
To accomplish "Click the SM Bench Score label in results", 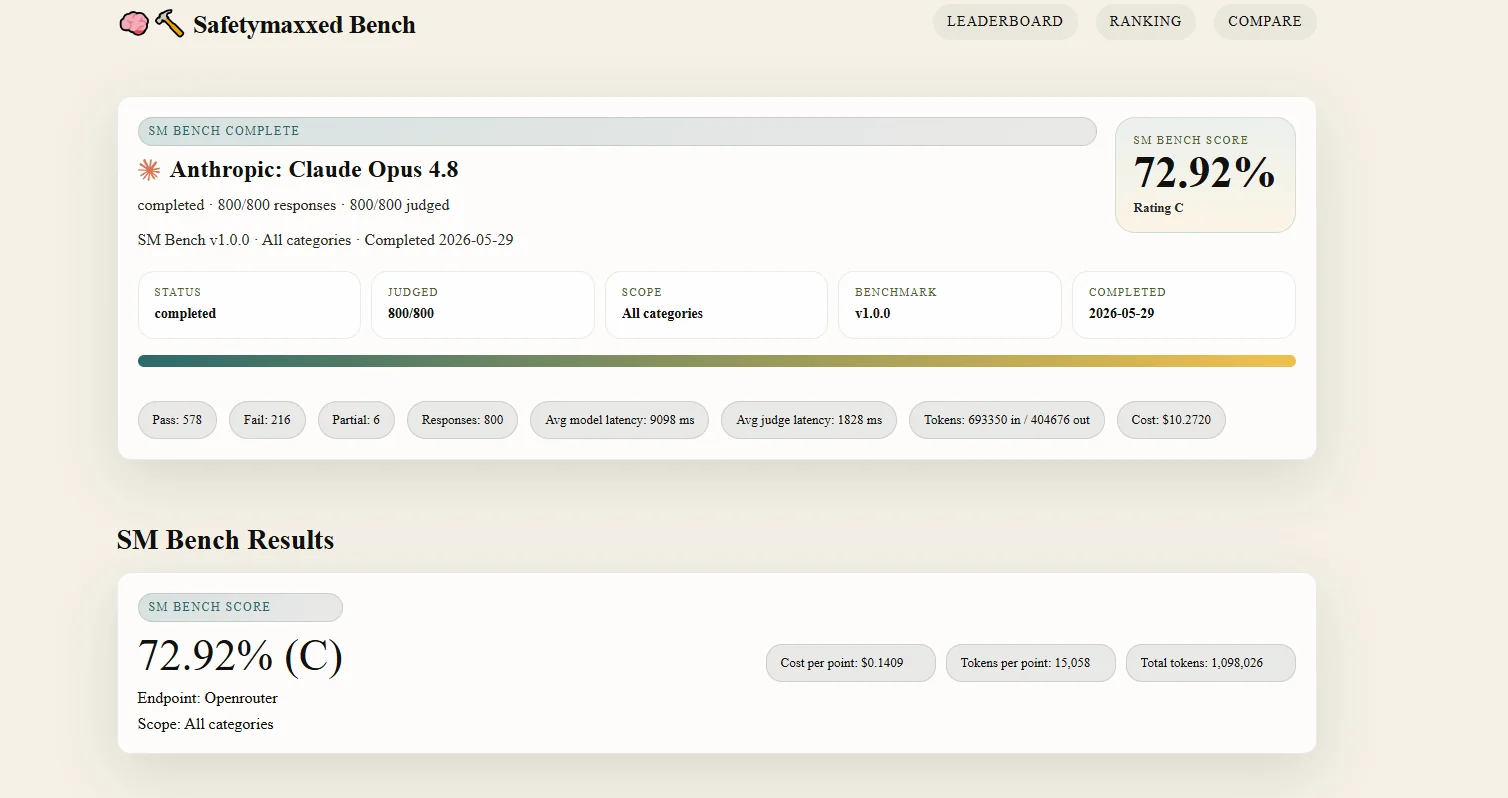I will (x=240, y=607).
